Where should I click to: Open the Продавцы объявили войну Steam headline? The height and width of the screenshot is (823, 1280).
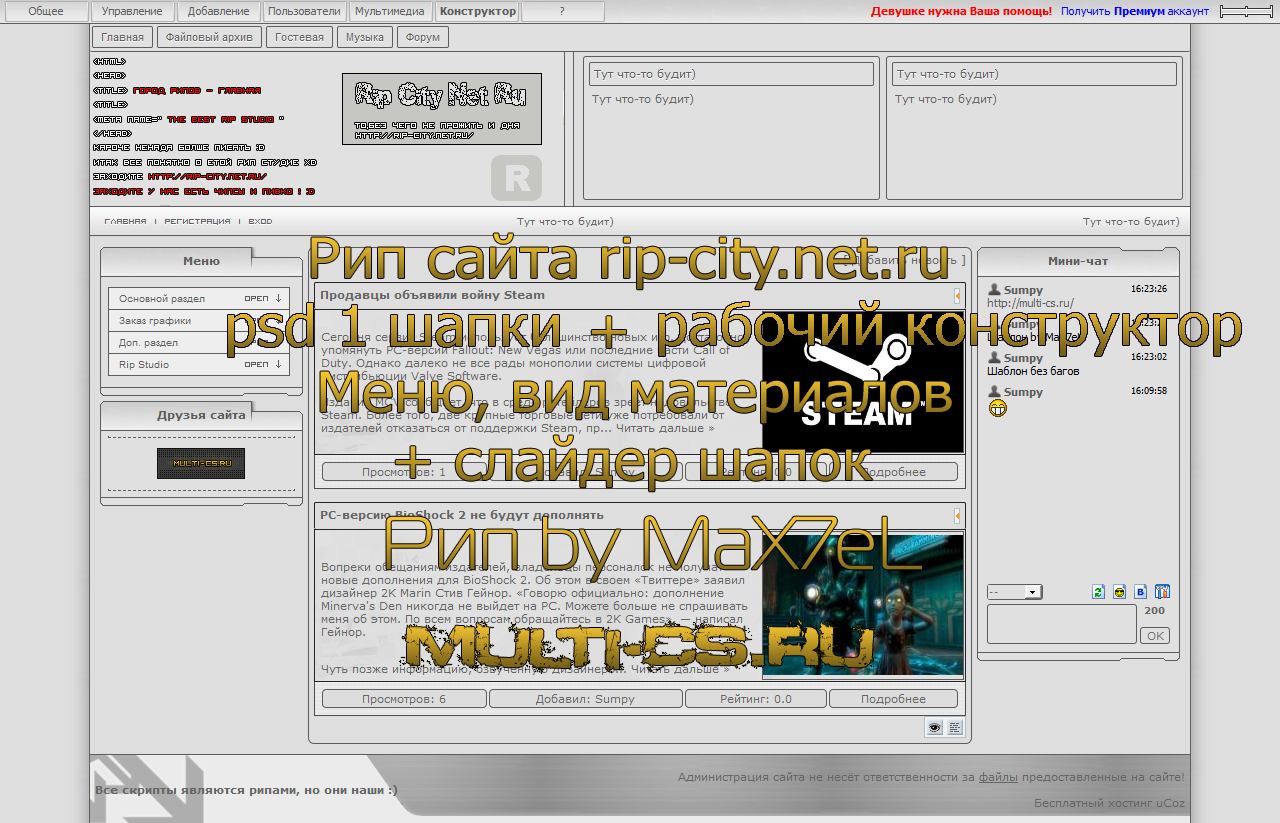click(432, 295)
